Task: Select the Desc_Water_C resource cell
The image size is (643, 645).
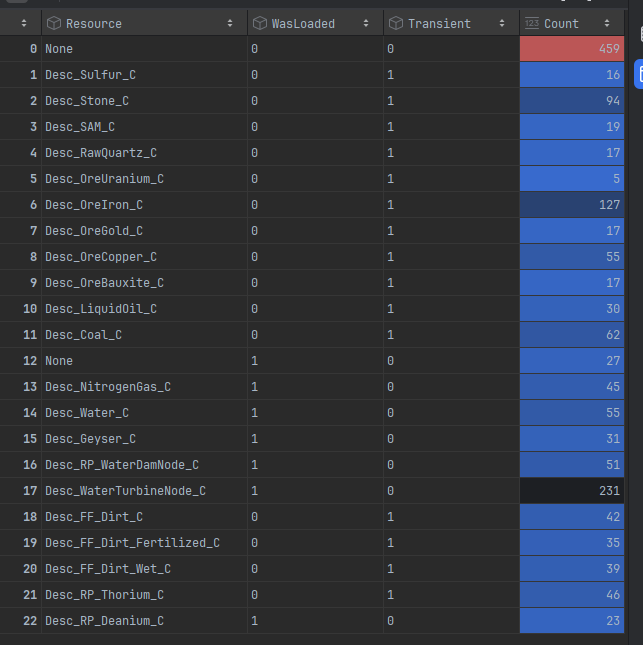Action: coord(144,413)
